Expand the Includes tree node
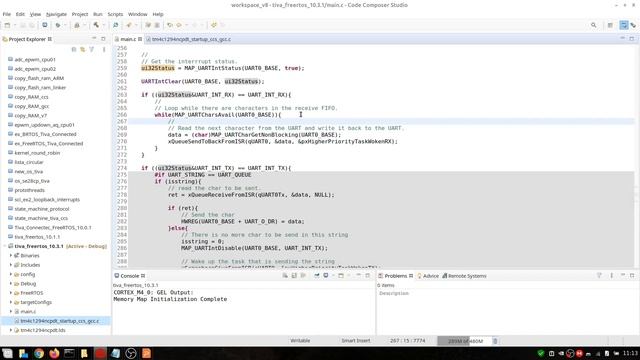 click(11, 265)
